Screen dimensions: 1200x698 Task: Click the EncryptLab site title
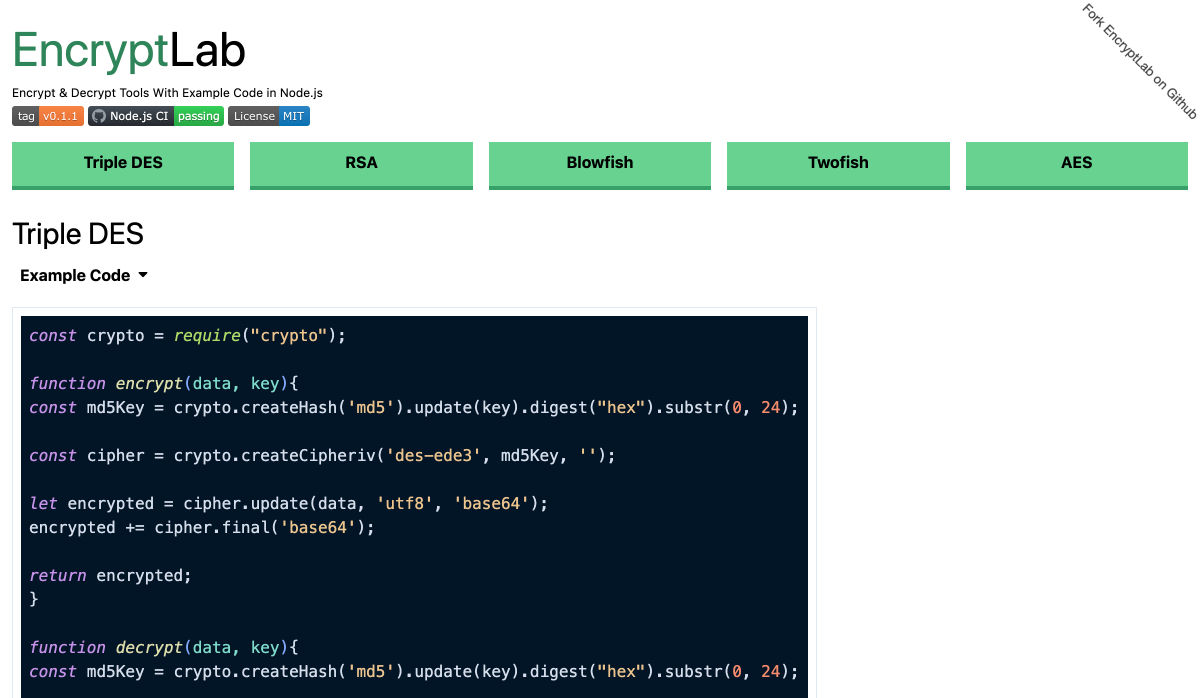click(x=129, y=50)
